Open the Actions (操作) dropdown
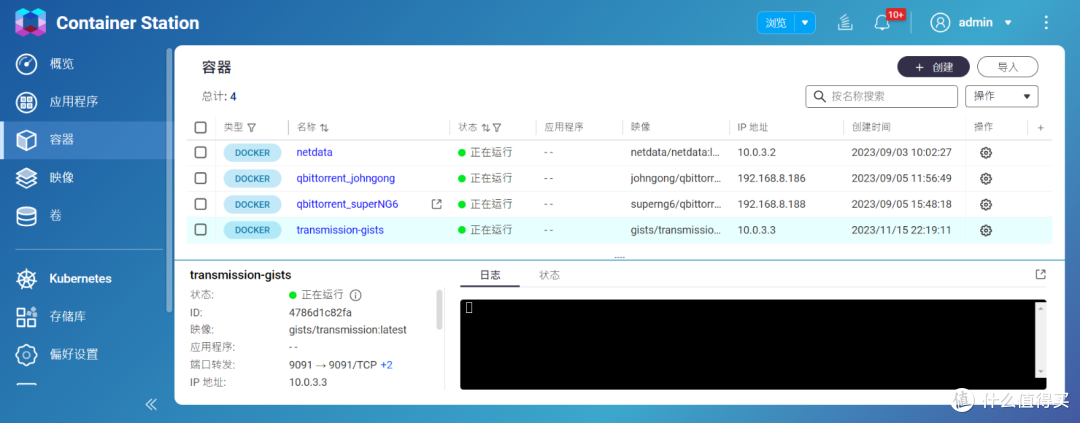The width and height of the screenshot is (1080, 423). [x=1001, y=96]
